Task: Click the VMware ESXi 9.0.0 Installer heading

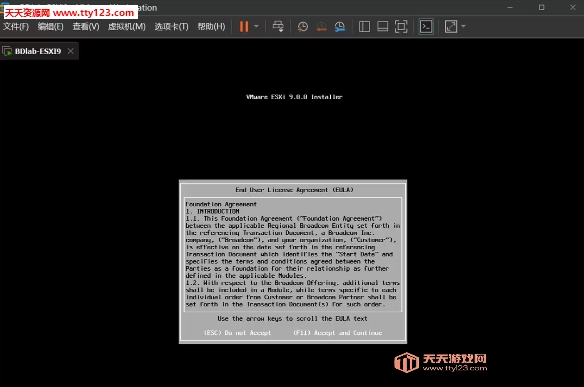Action: click(x=294, y=97)
